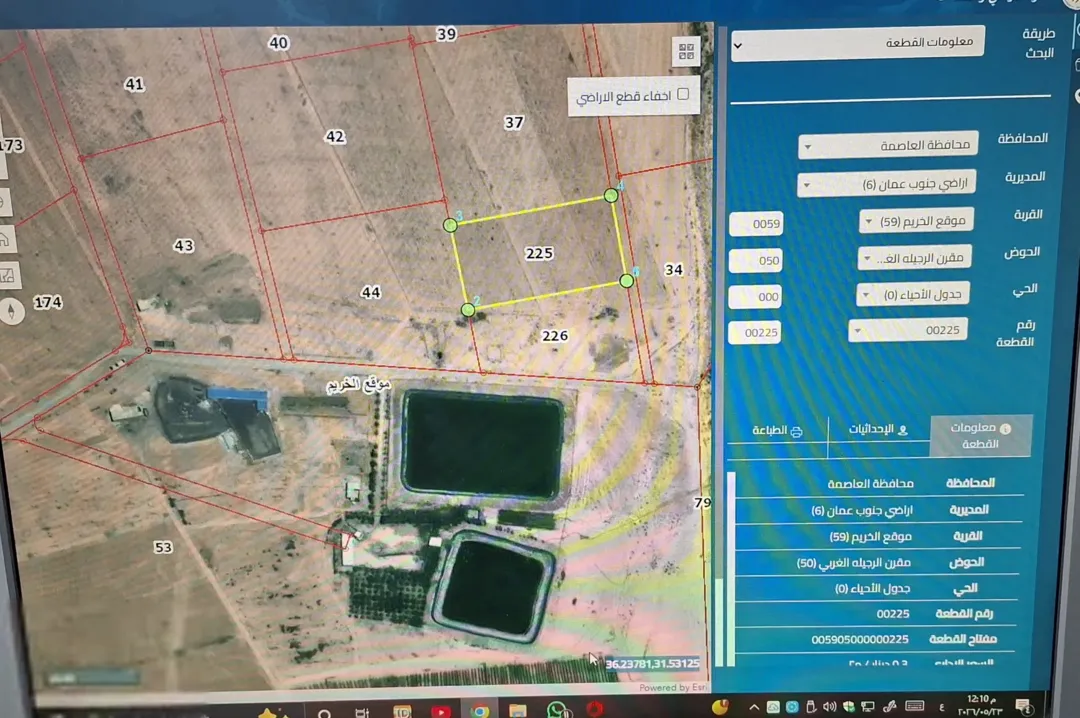Launch WhatsApp from the taskbar
1080x718 pixels.
click(557, 710)
